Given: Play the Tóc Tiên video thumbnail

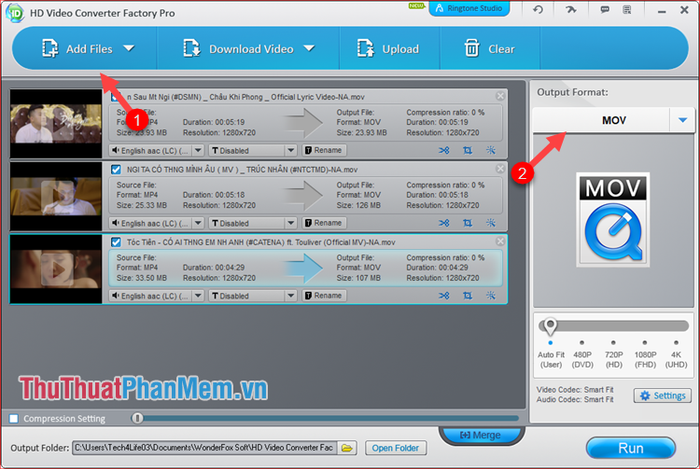Looking at the screenshot, I should click(x=56, y=269).
